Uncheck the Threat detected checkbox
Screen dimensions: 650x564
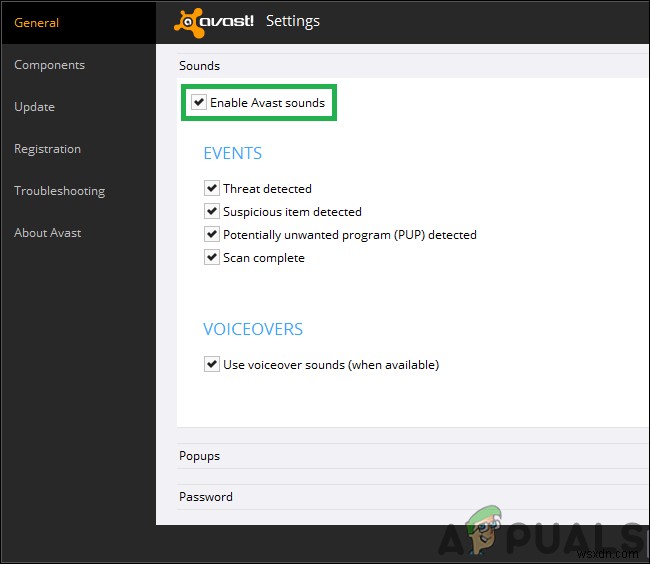212,188
